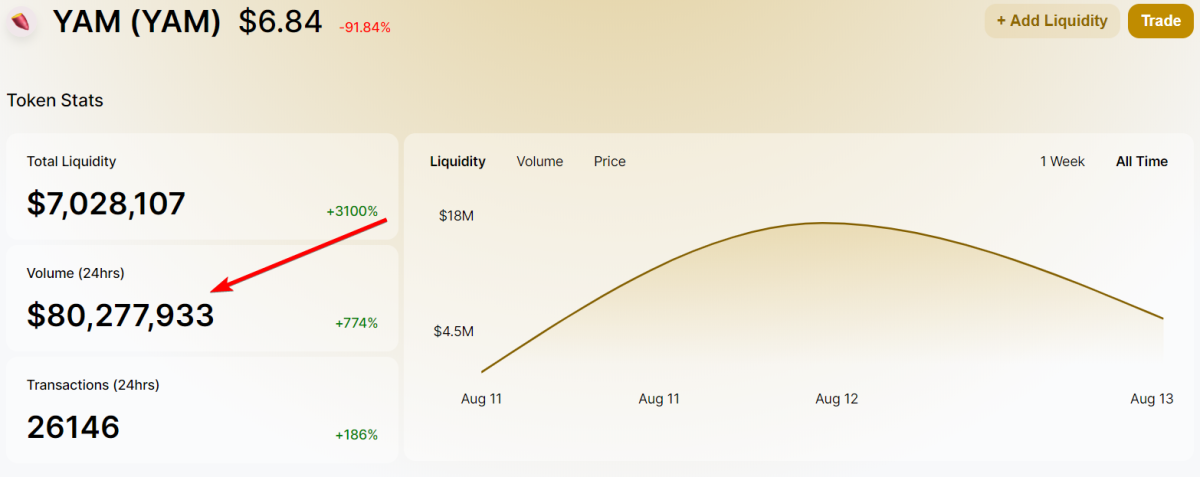Click the YAM token logo icon
The height and width of the screenshot is (477, 1200).
[x=21, y=21]
